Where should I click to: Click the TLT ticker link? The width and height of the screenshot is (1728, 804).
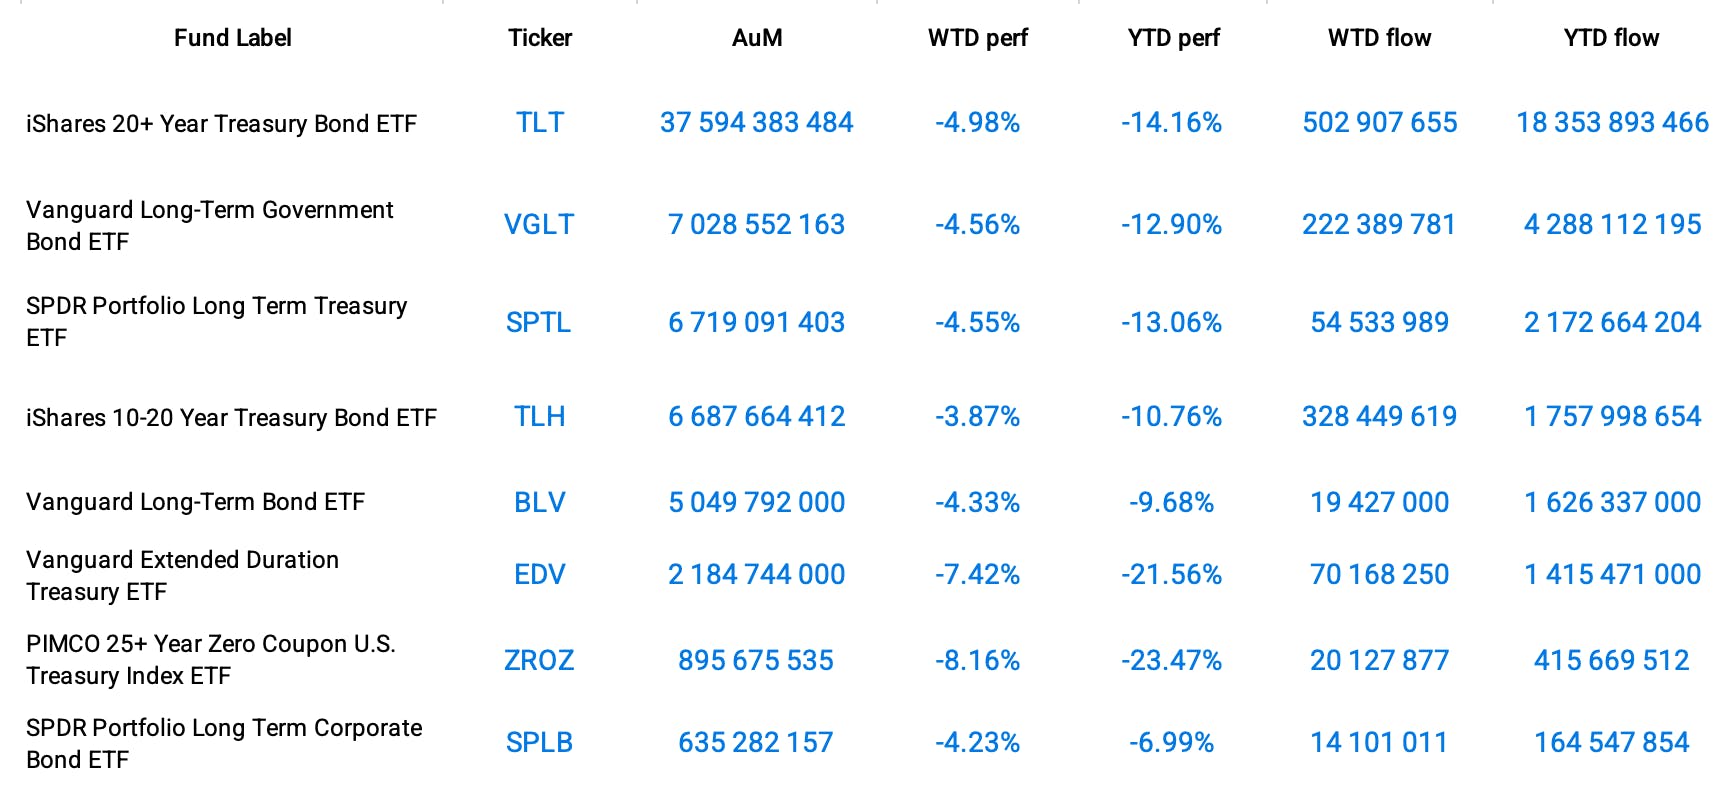point(540,123)
